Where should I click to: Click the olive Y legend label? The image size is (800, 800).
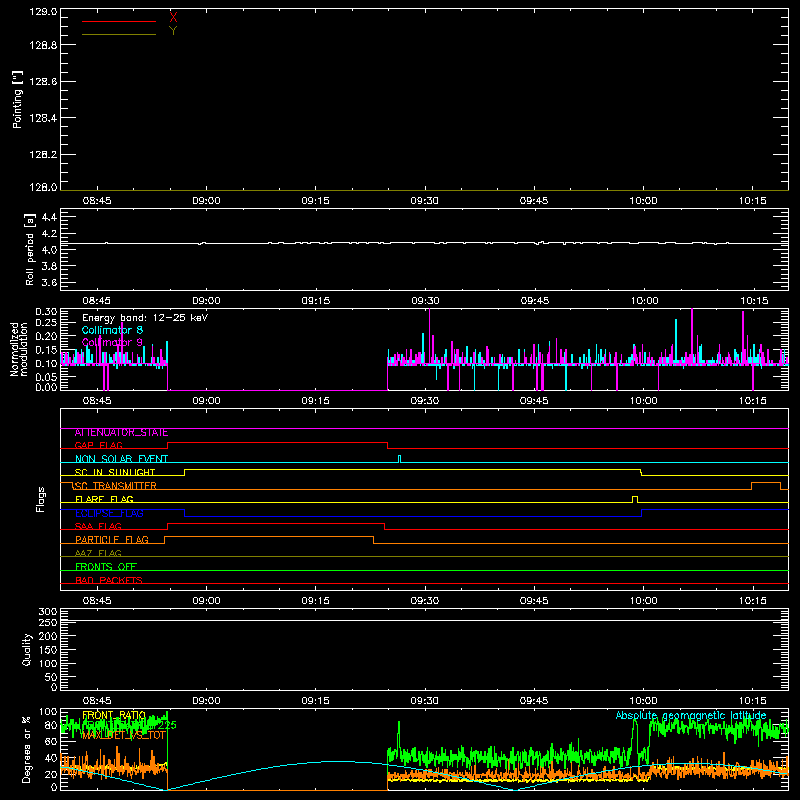(x=173, y=31)
